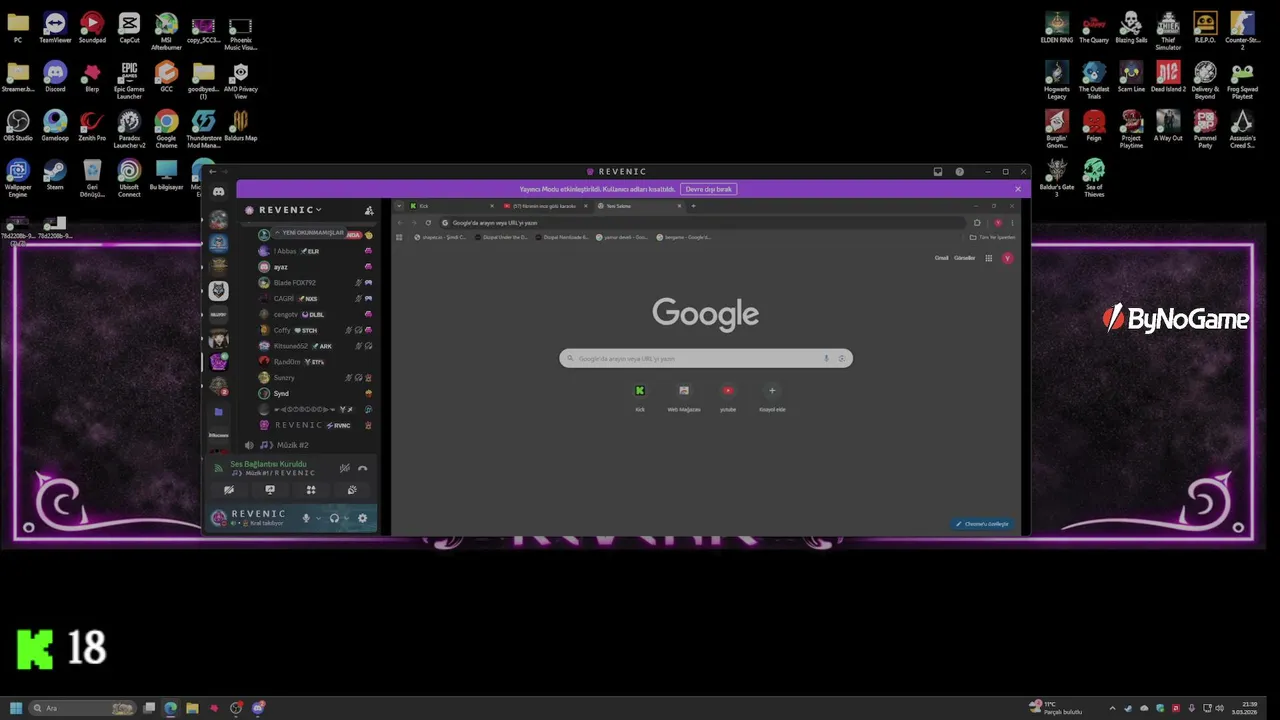Open the Web Mağazası shortcut tile
Screen dimensions: 1280x720
click(684, 396)
